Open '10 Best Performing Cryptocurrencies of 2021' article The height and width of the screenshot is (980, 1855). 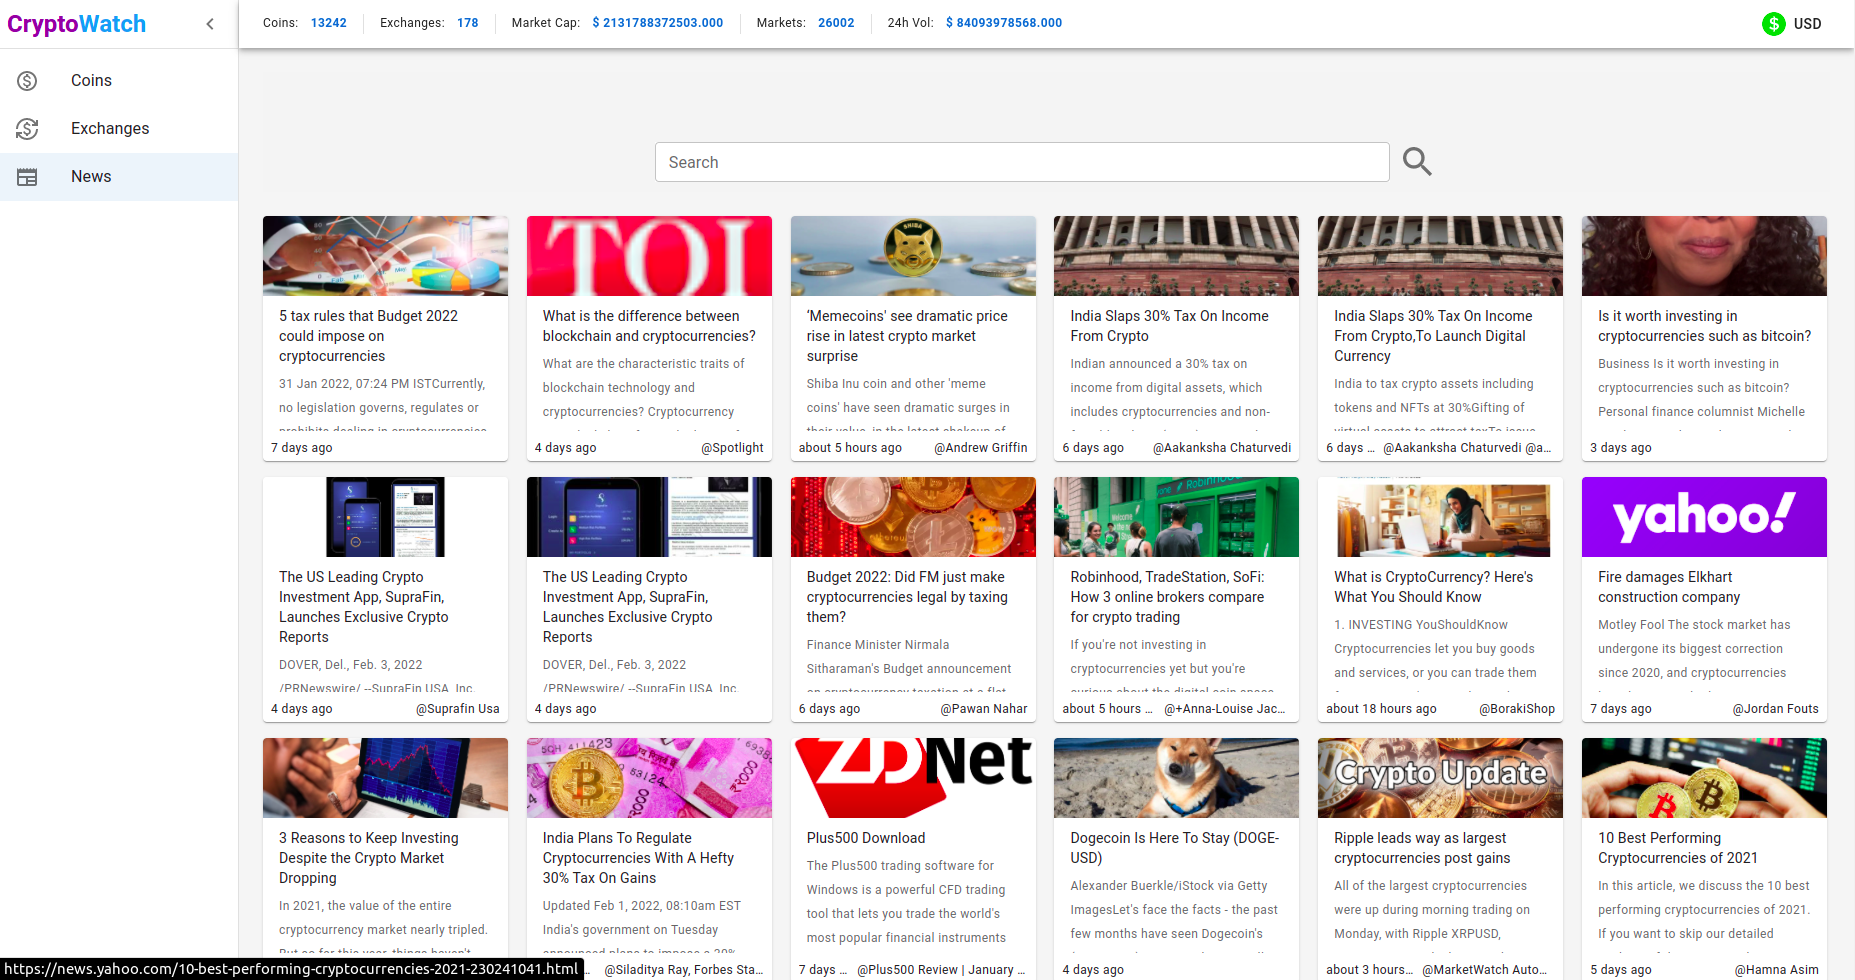(x=1677, y=848)
